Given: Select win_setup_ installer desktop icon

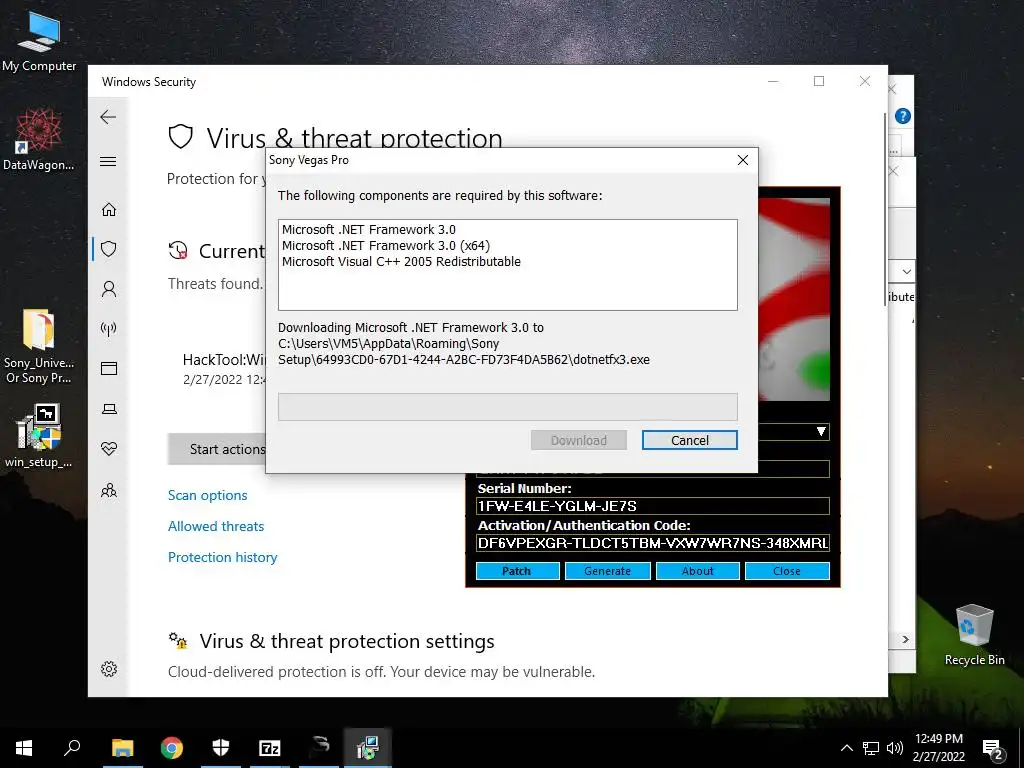Looking at the screenshot, I should pyautogui.click(x=39, y=436).
